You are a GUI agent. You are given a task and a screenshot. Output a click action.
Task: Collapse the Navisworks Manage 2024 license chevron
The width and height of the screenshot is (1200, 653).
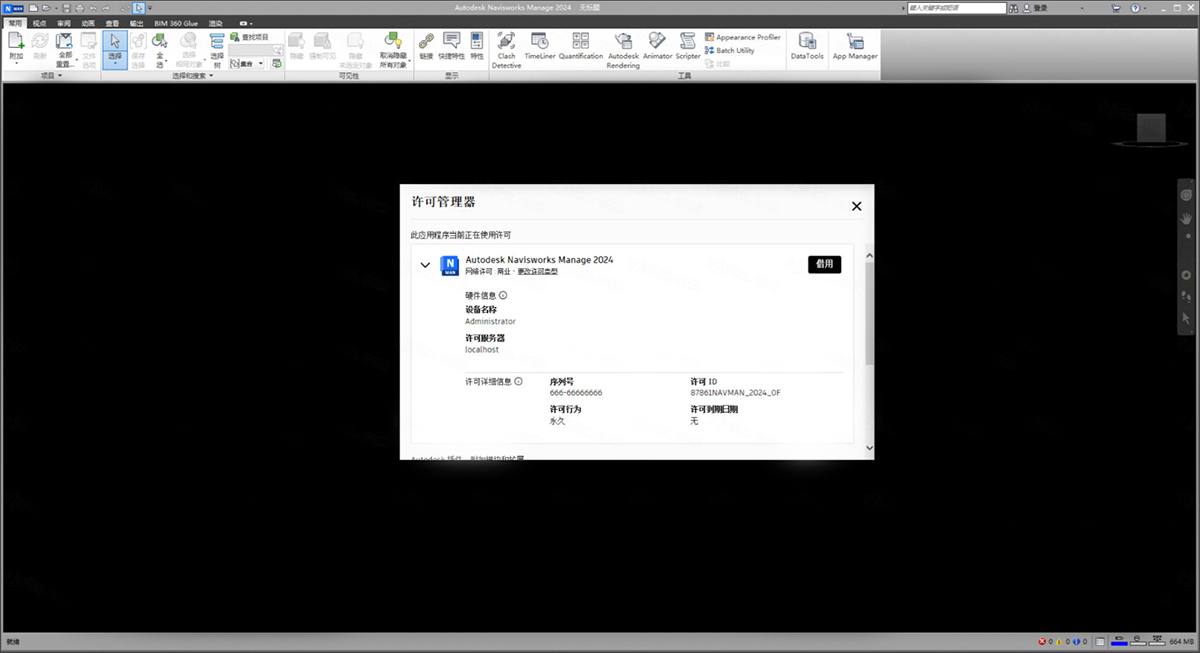[425, 265]
